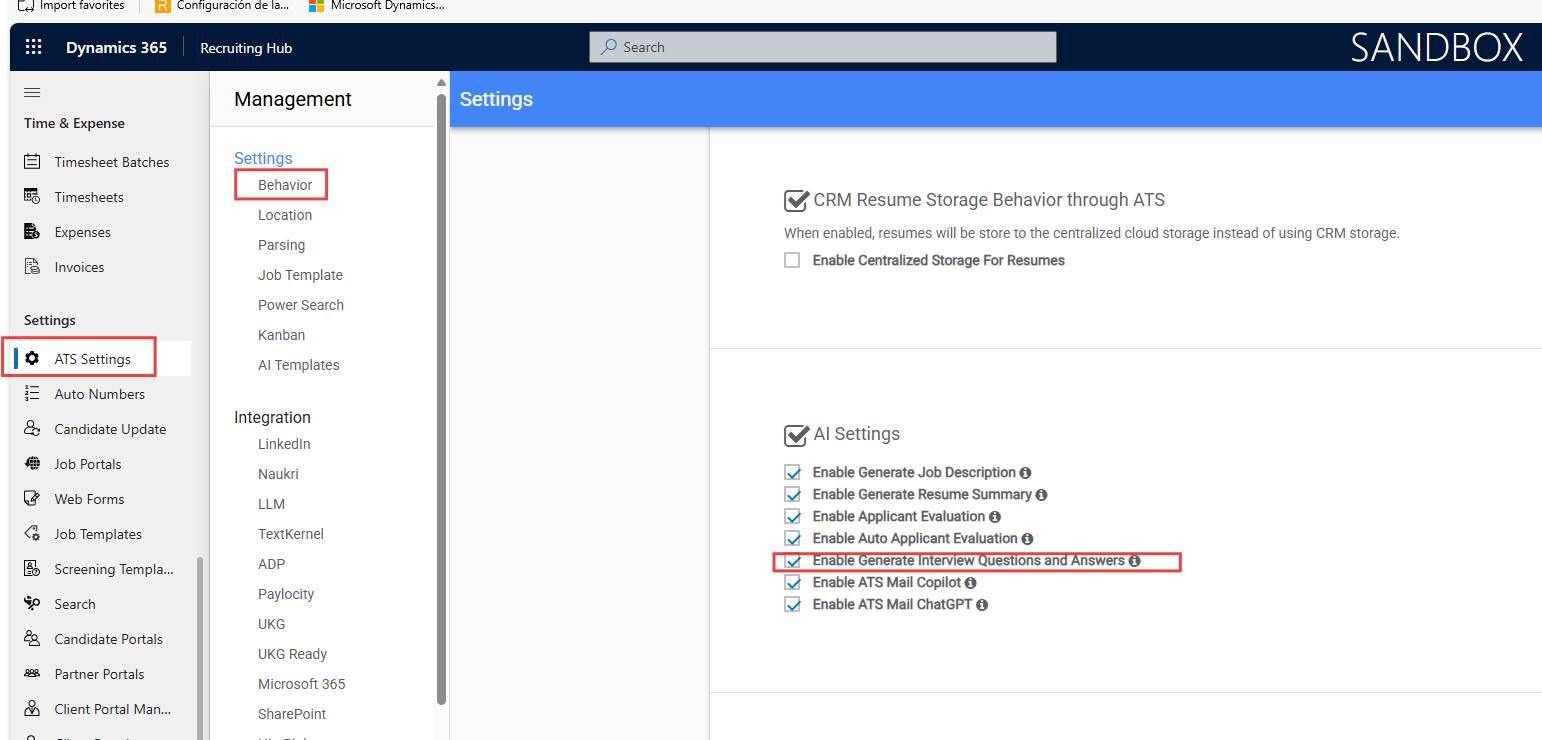Click the Timesheet Batches icon
The height and width of the screenshot is (740, 1542).
32,162
